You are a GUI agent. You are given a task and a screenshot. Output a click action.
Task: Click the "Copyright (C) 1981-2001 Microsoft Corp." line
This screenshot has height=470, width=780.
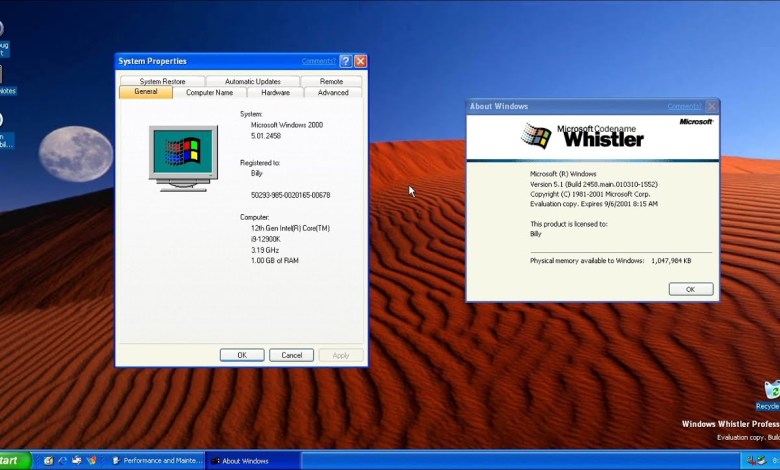tap(590, 194)
